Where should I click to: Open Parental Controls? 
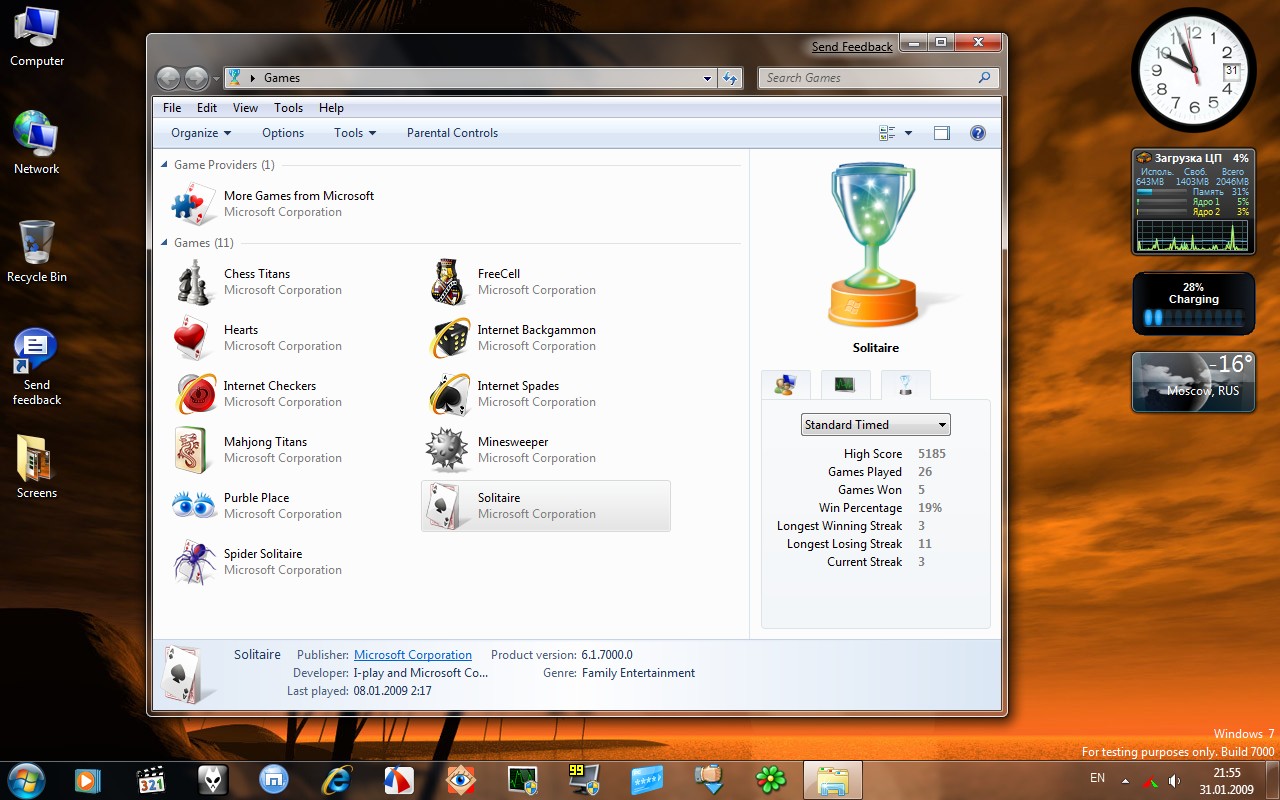point(452,133)
